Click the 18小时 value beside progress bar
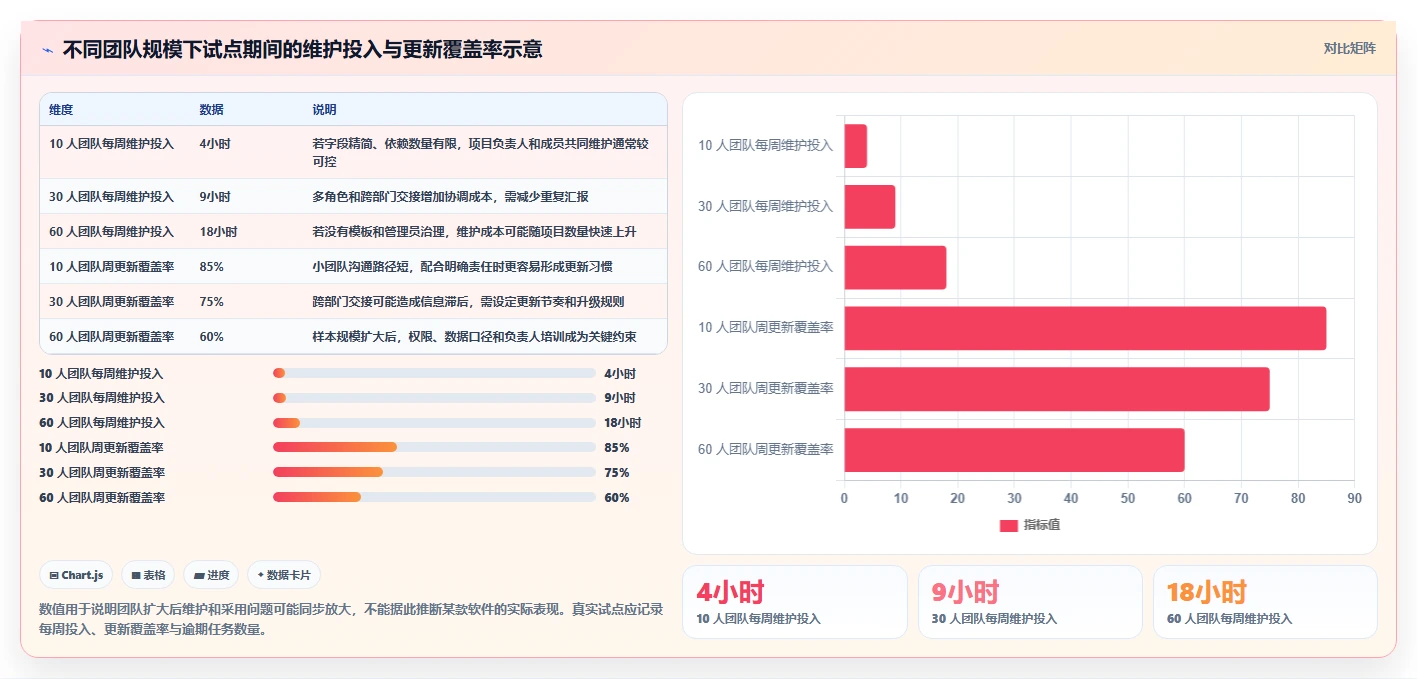Screen dimensions: 1417x679 tap(623, 423)
